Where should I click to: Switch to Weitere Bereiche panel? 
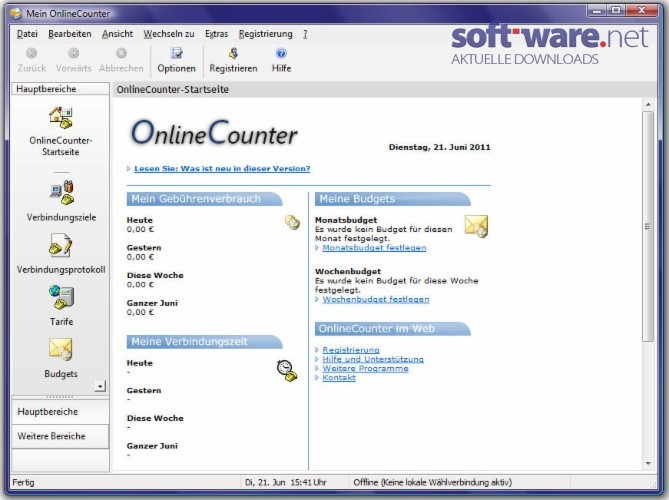[x=60, y=436]
